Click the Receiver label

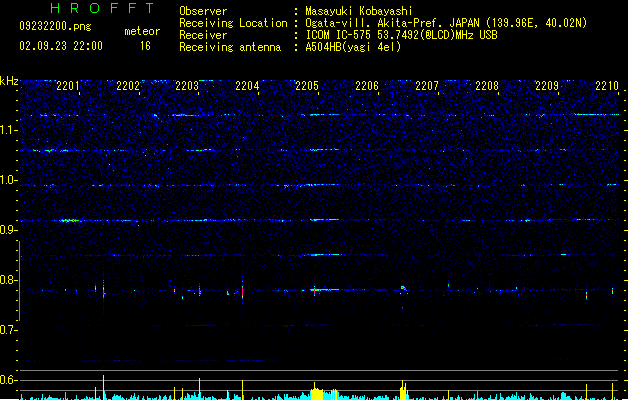[x=203, y=35]
